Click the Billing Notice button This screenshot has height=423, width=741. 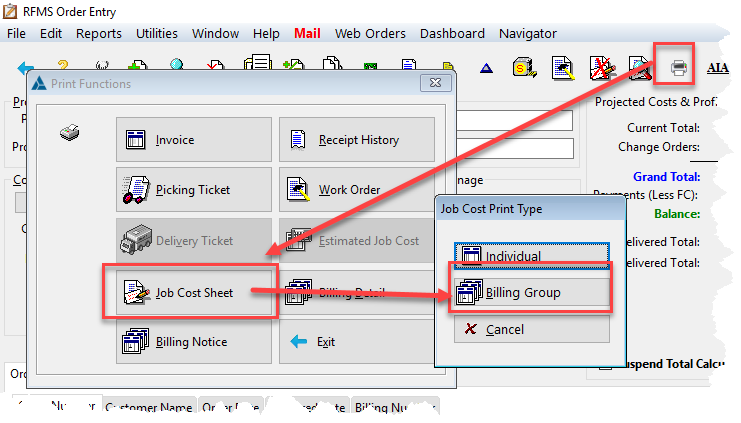(x=194, y=342)
